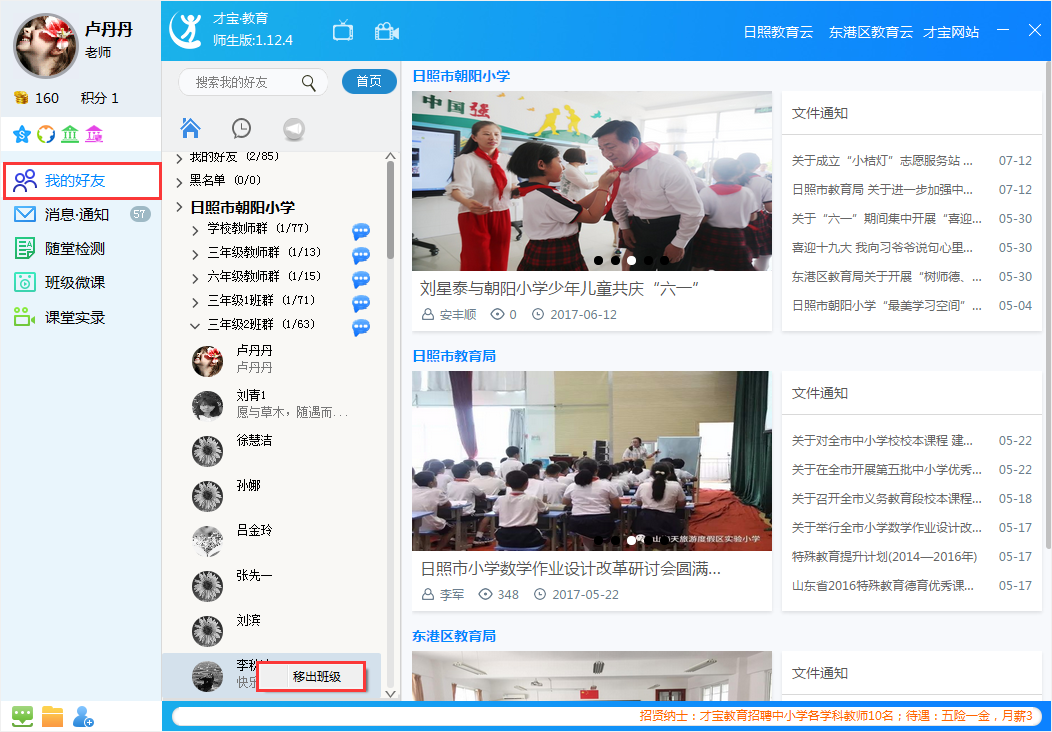Select 孙娜's avatar in class list

click(207, 496)
